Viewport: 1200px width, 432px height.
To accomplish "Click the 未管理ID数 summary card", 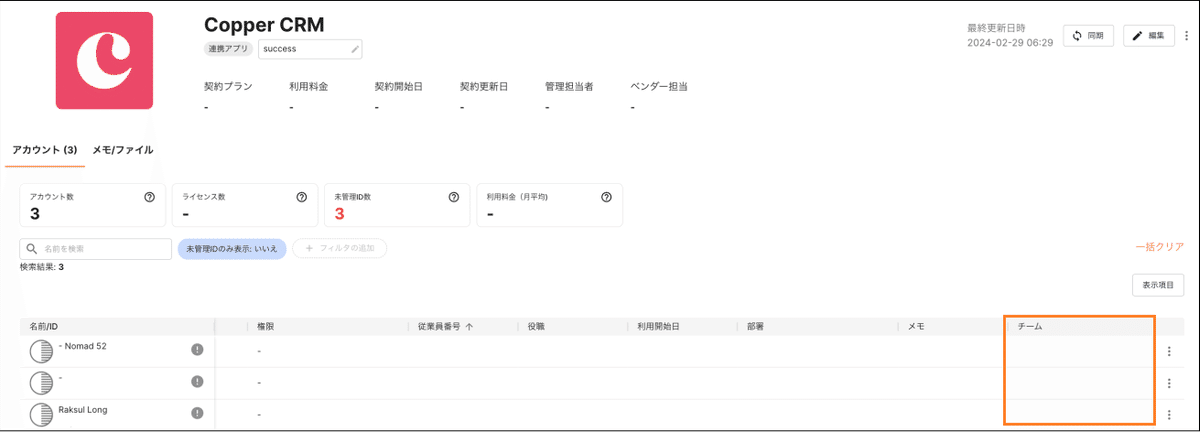I will pos(396,205).
